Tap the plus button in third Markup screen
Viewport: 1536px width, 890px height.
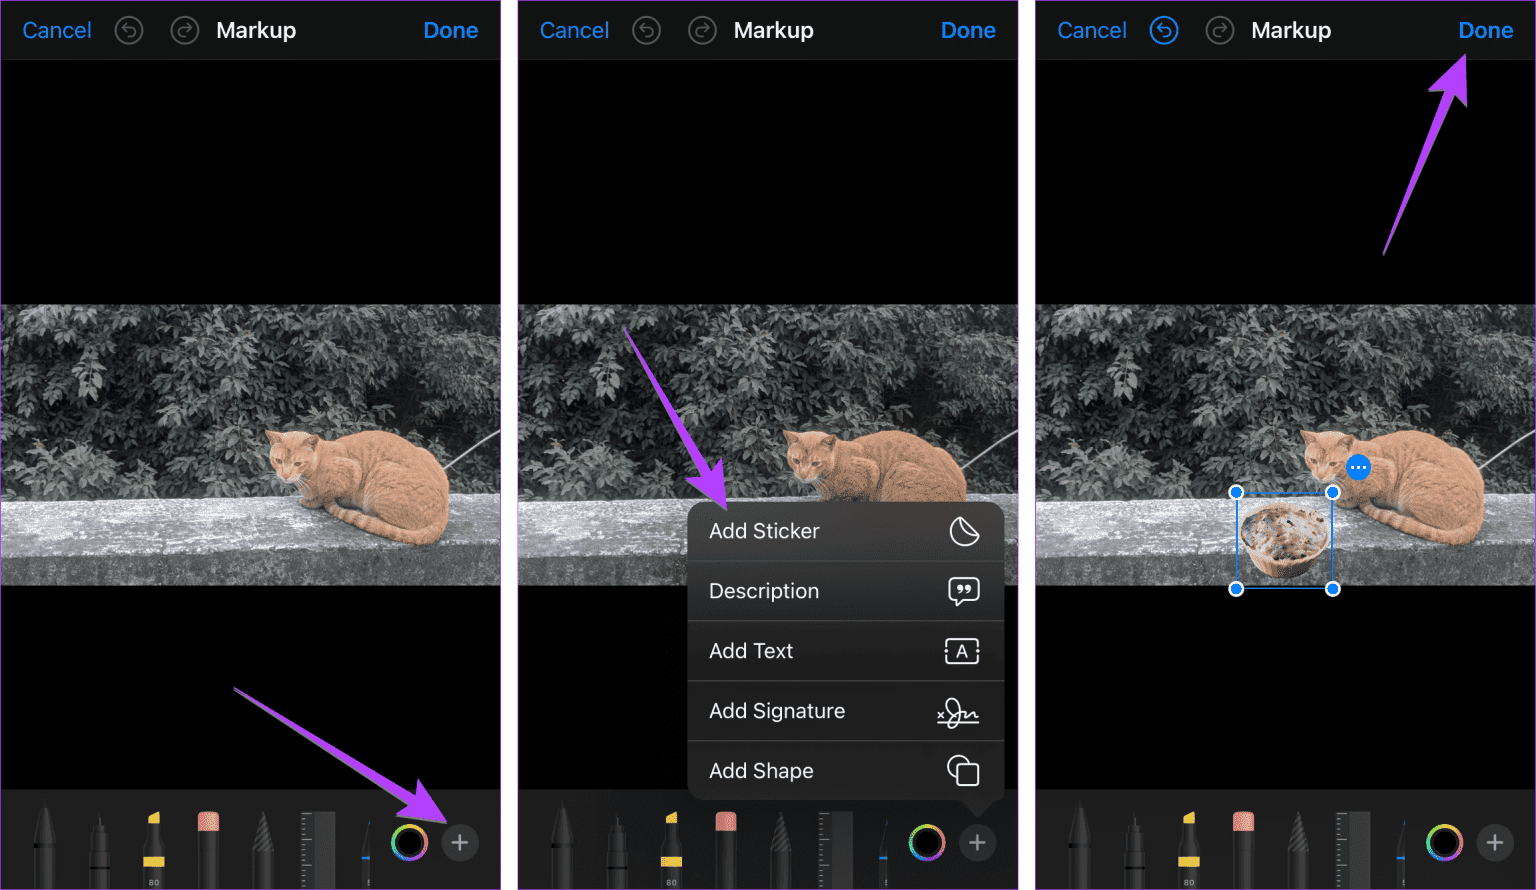[x=1495, y=843]
